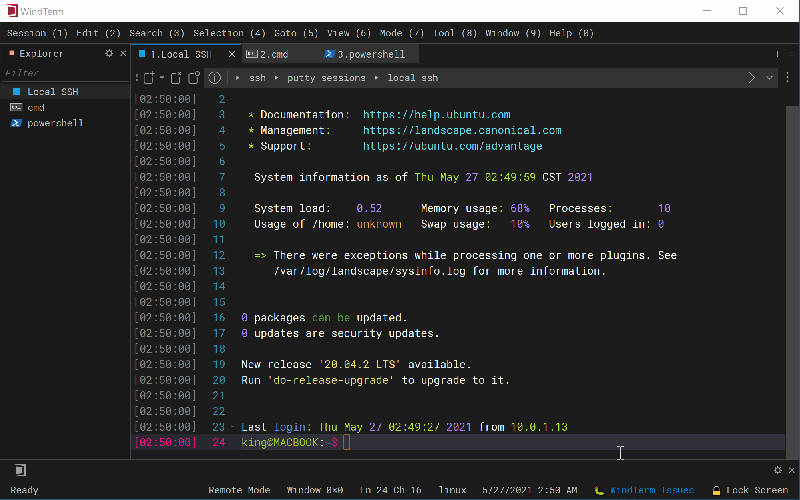
Task: Toggle Remote Mode in status bar
Action: coord(239,490)
